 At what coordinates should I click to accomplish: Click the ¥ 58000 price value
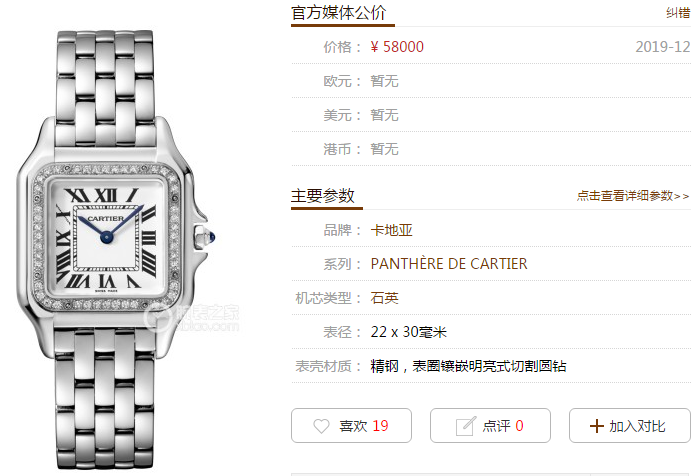click(x=397, y=47)
